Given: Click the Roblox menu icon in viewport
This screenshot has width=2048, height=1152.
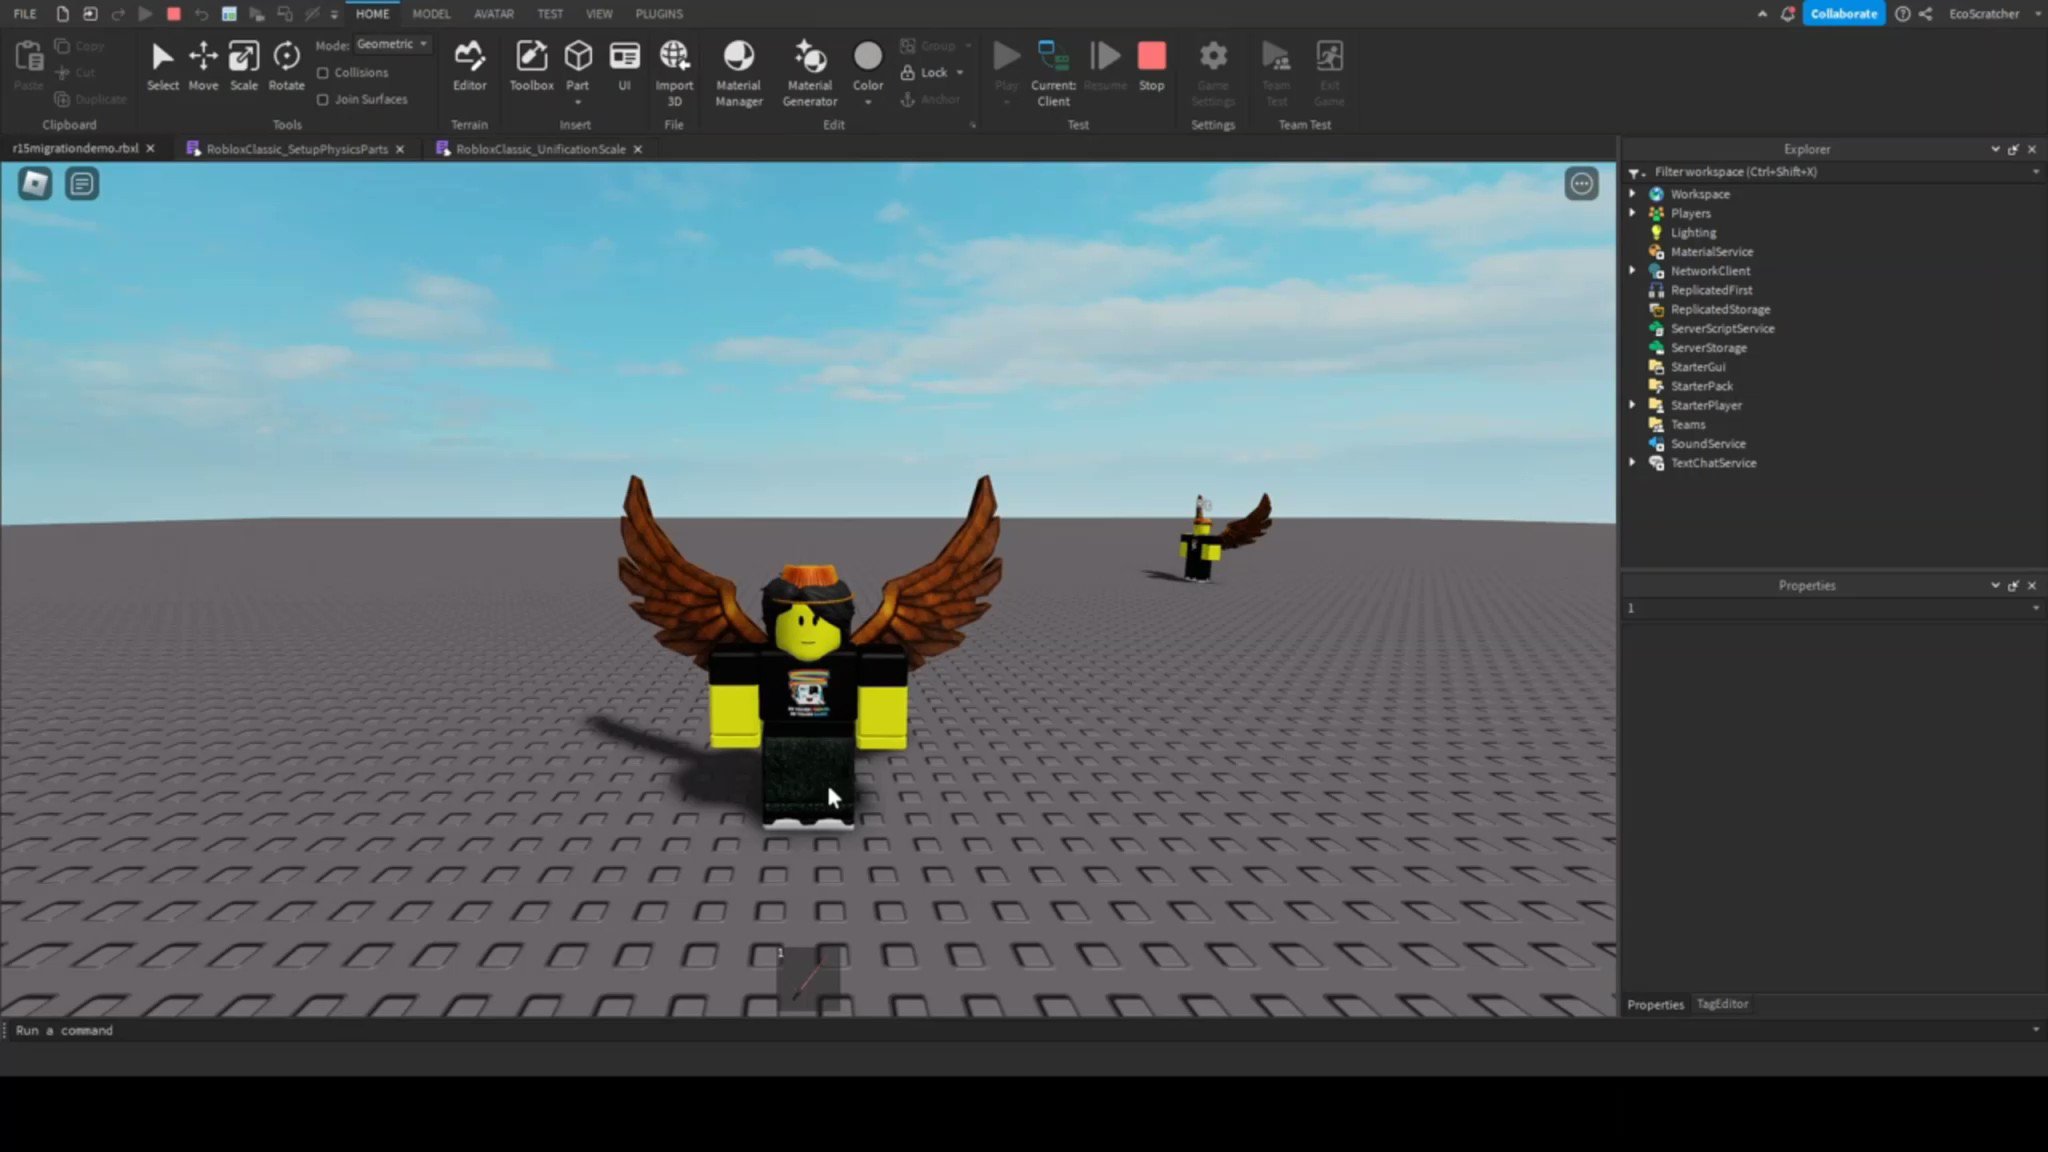Looking at the screenshot, I should (x=35, y=183).
